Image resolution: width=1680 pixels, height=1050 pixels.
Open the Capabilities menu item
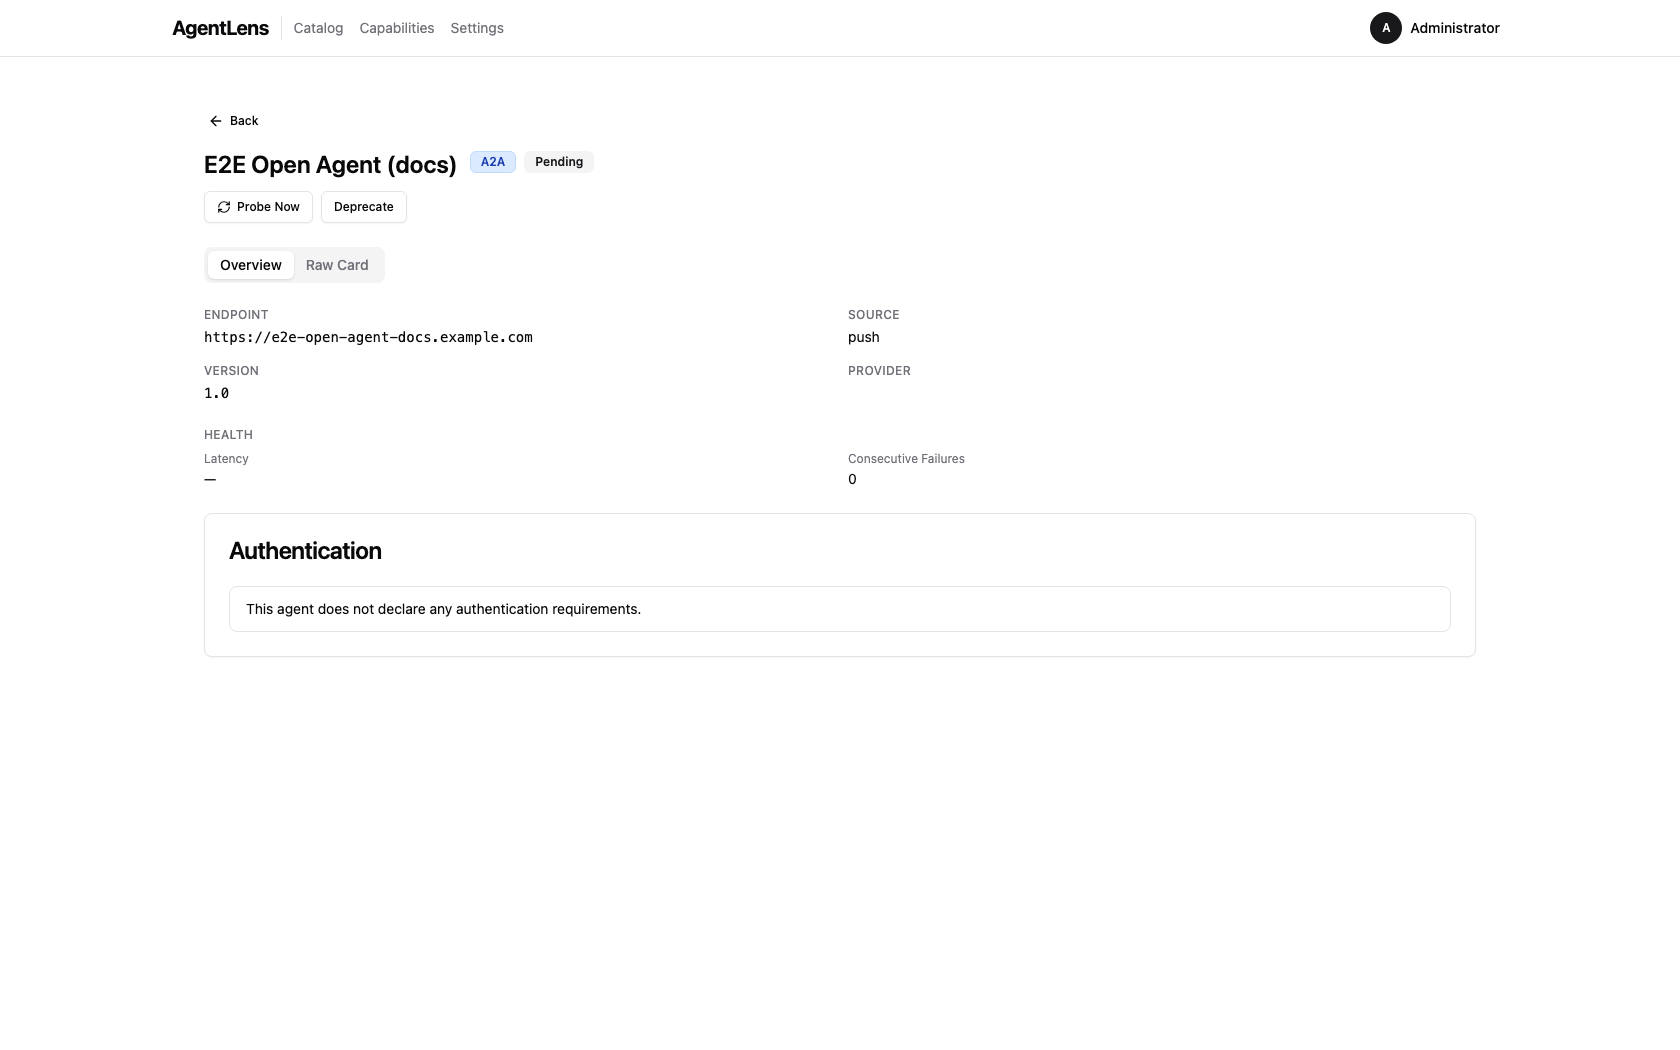(x=396, y=28)
